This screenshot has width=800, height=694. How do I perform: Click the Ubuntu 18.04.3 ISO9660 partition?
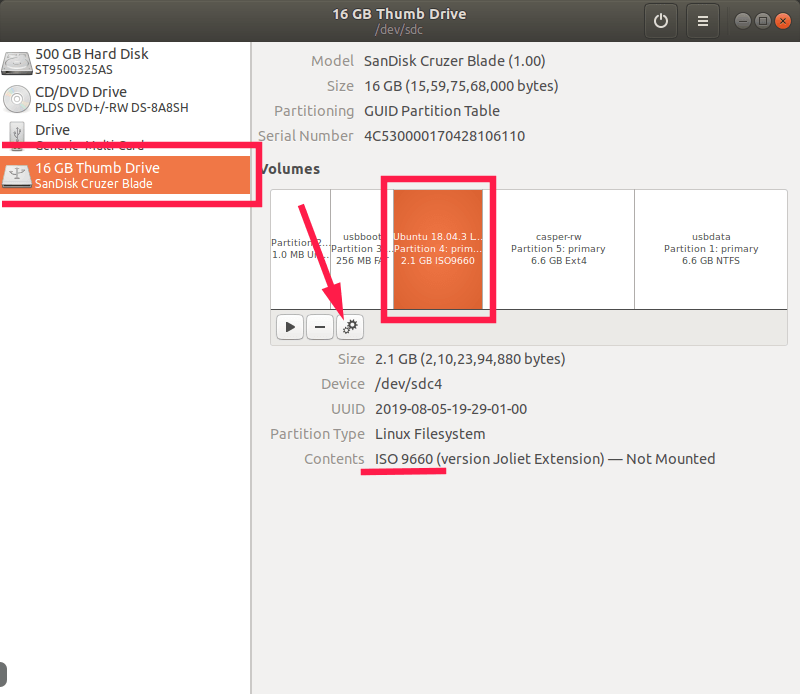point(437,249)
